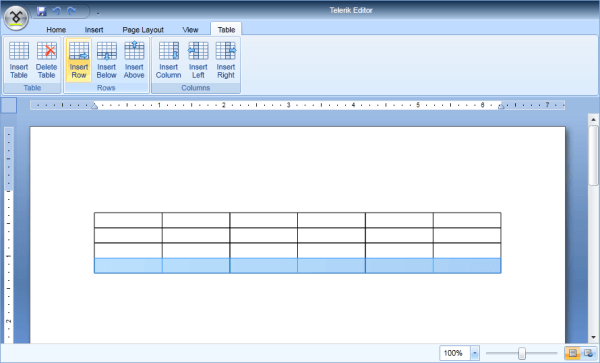
Task: Open the round application menu button
Action: click(16, 18)
